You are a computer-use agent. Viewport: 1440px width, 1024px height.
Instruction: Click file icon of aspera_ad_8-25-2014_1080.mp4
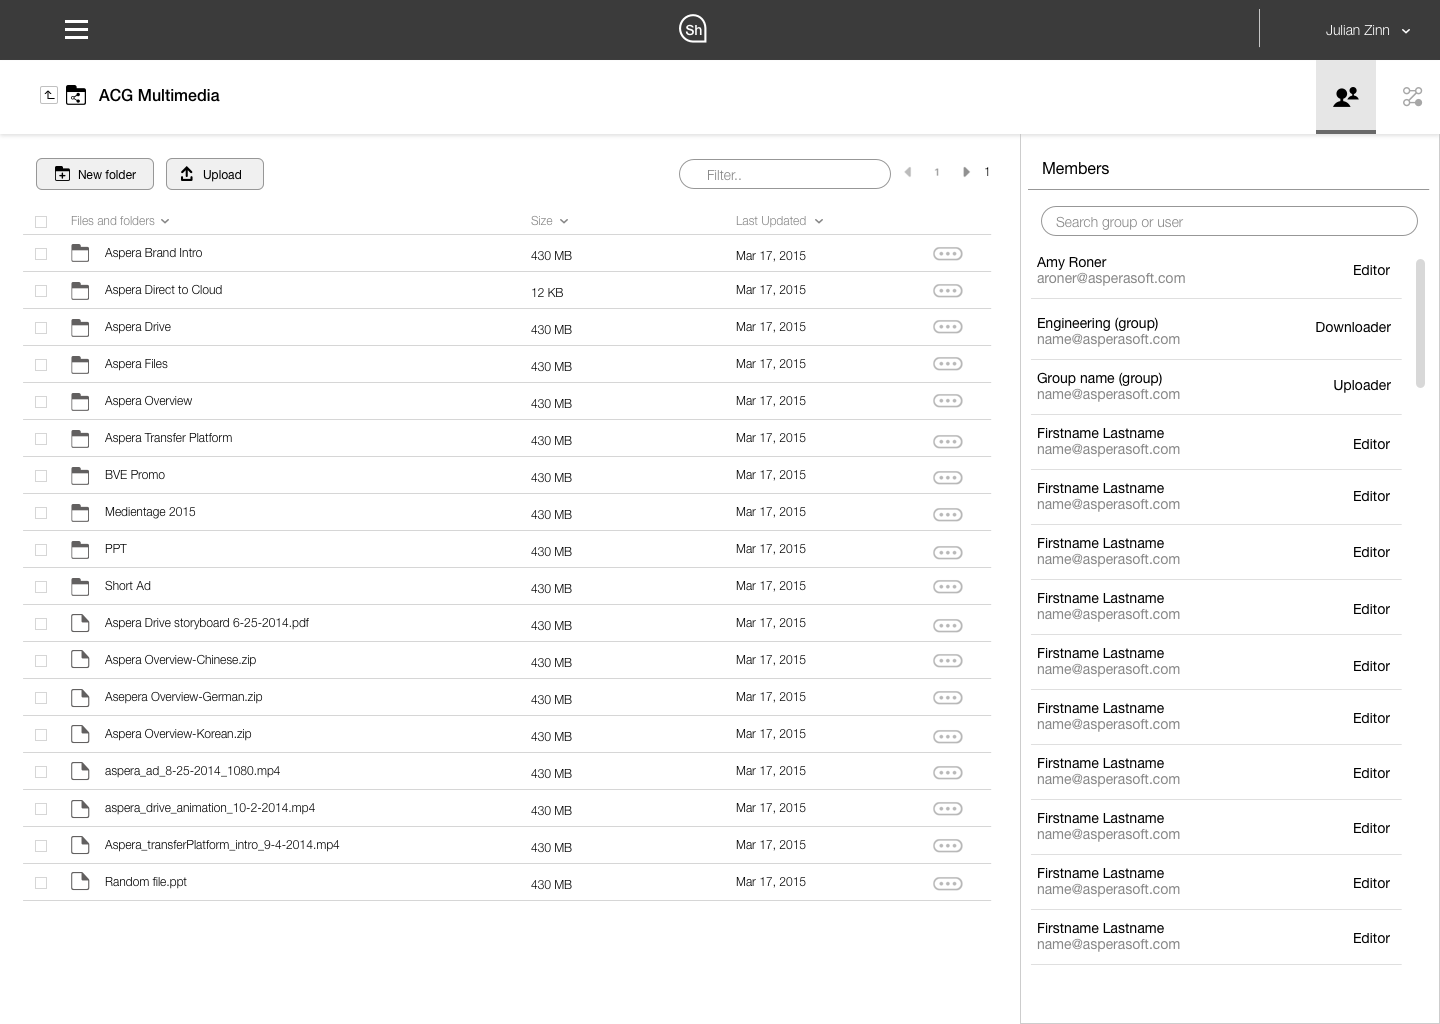tap(80, 771)
